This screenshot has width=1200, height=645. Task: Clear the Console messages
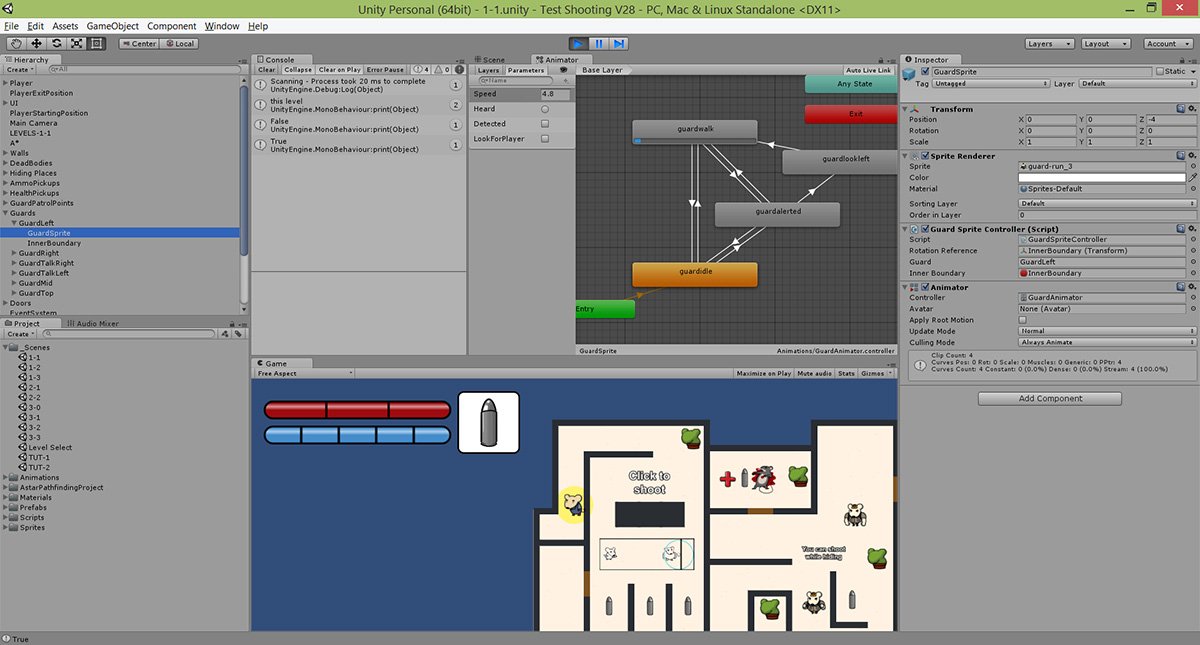click(265, 69)
